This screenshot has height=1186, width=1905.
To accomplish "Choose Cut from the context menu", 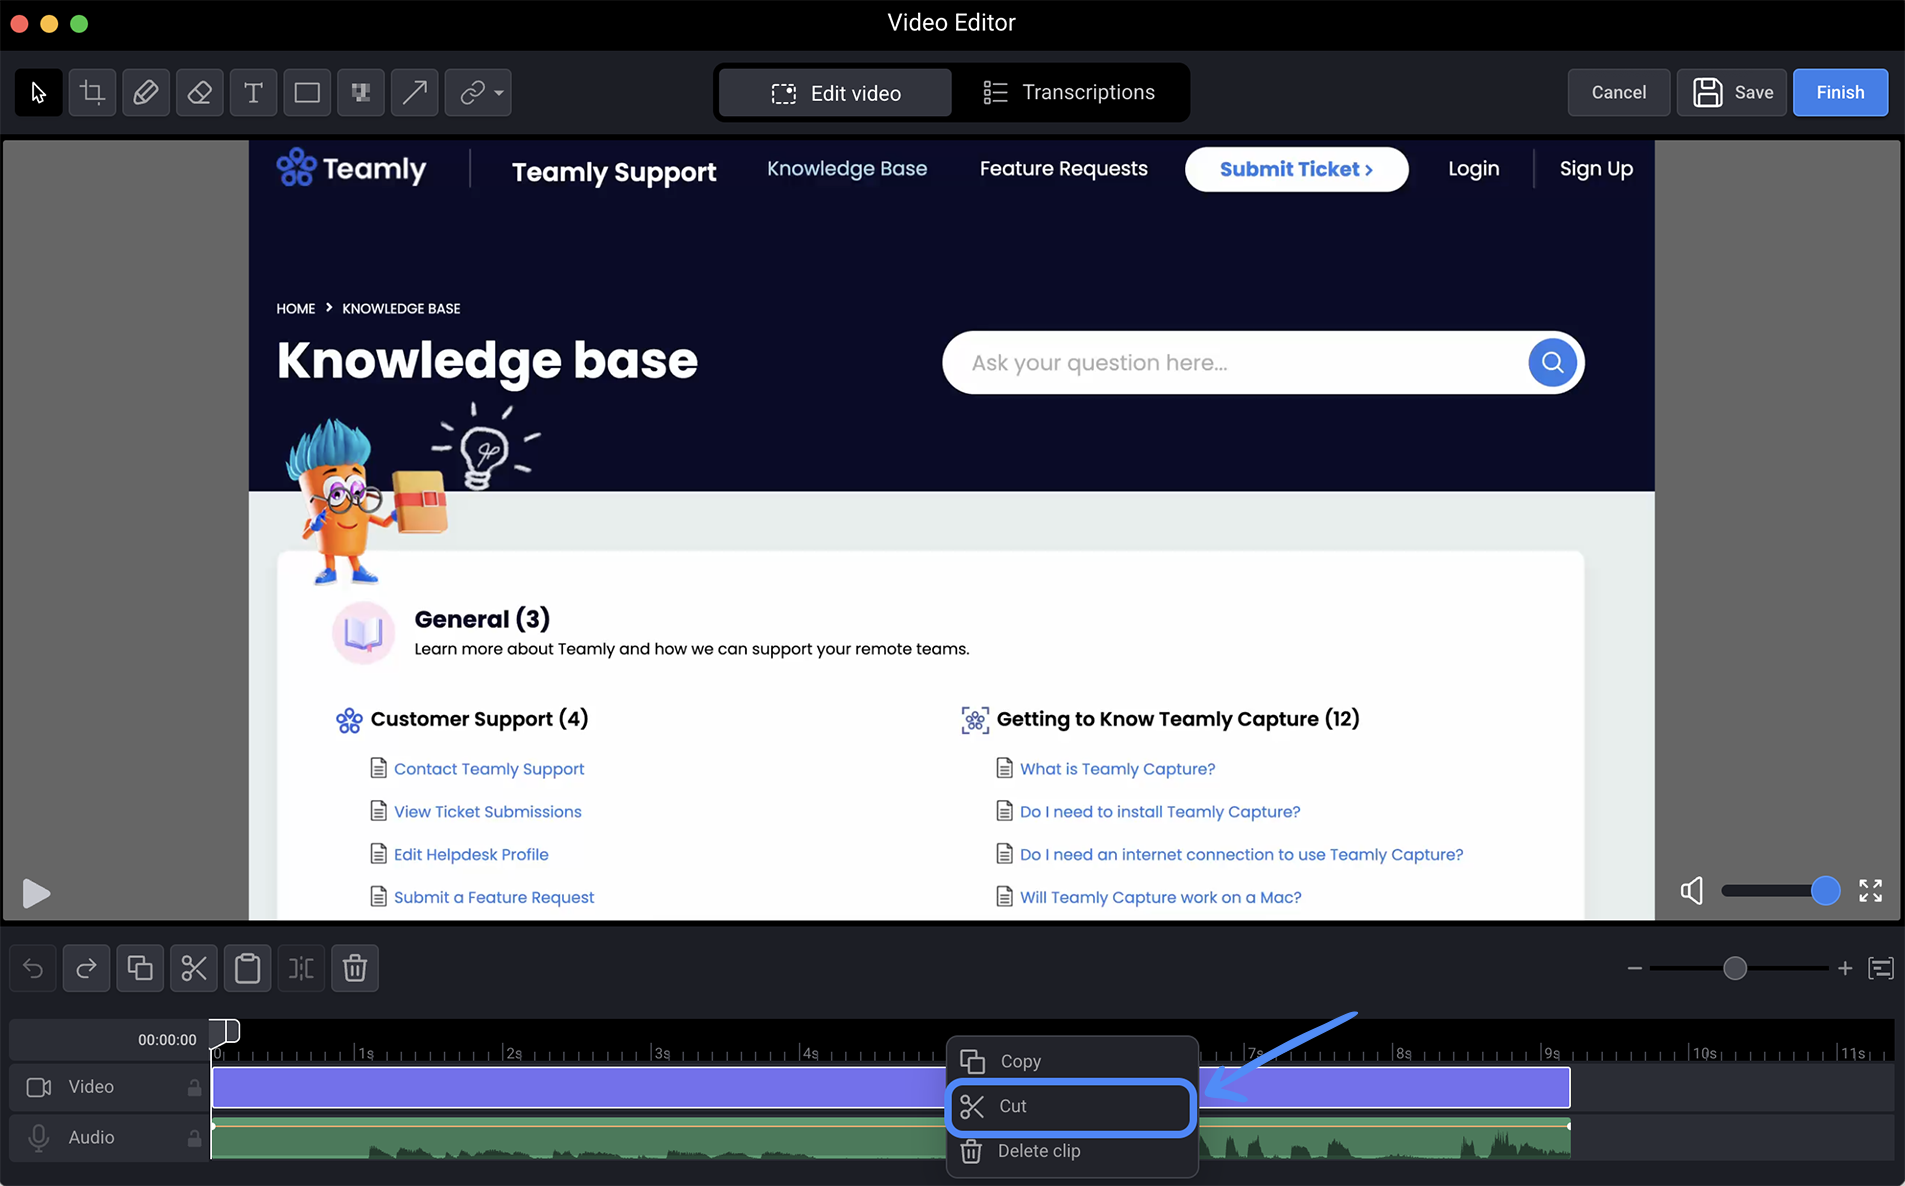I will 1071,1106.
